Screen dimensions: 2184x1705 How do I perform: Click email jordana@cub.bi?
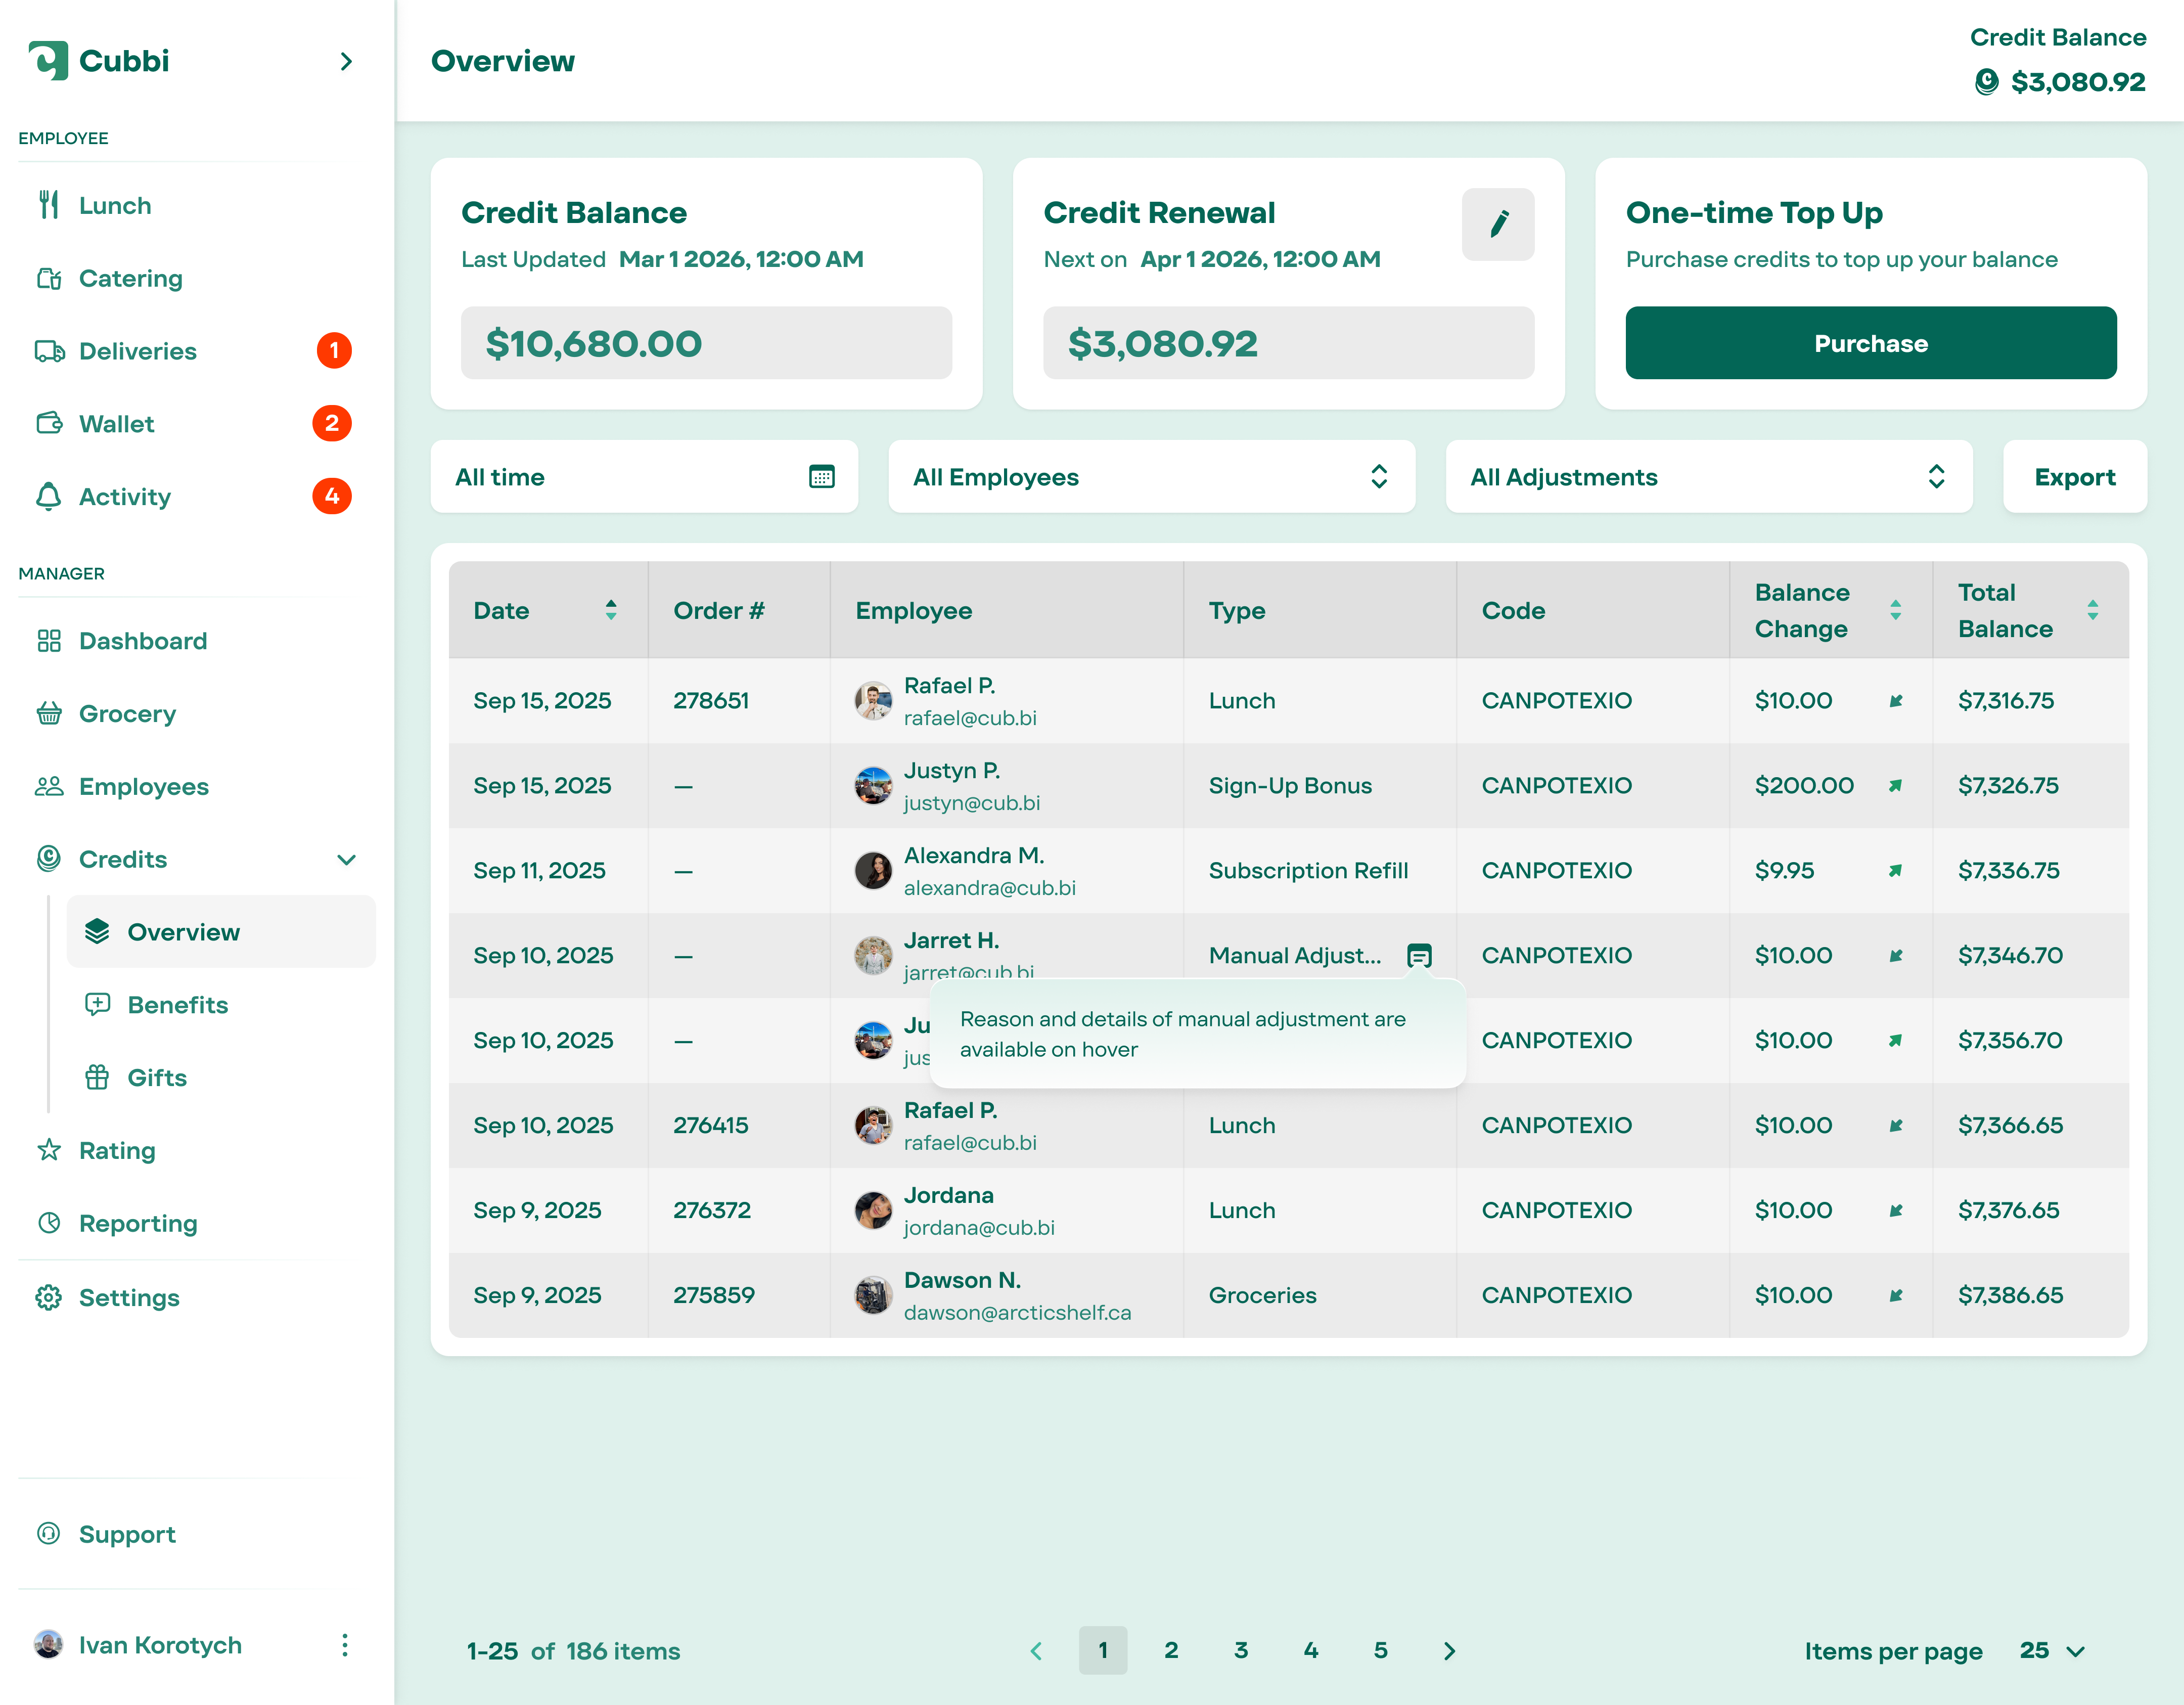(x=979, y=1227)
